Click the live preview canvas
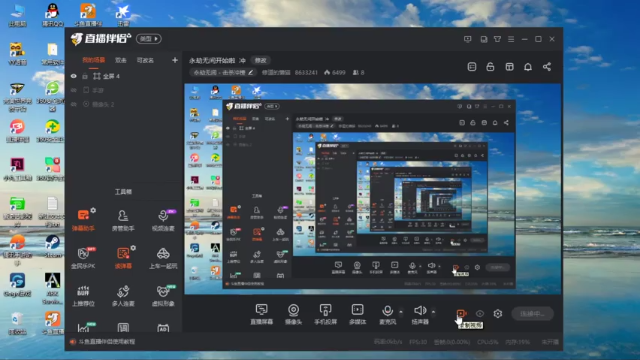This screenshot has width=640, height=360. pyautogui.click(x=373, y=189)
